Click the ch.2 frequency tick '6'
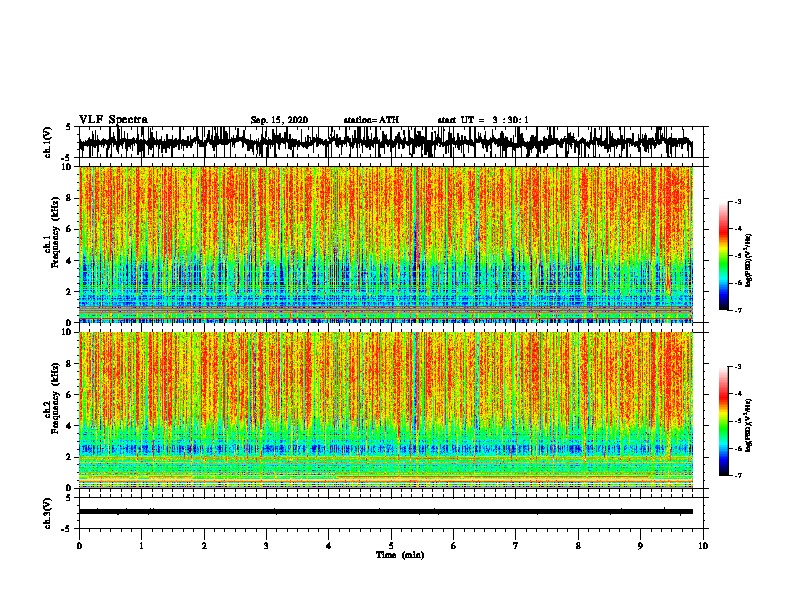 [x=70, y=395]
